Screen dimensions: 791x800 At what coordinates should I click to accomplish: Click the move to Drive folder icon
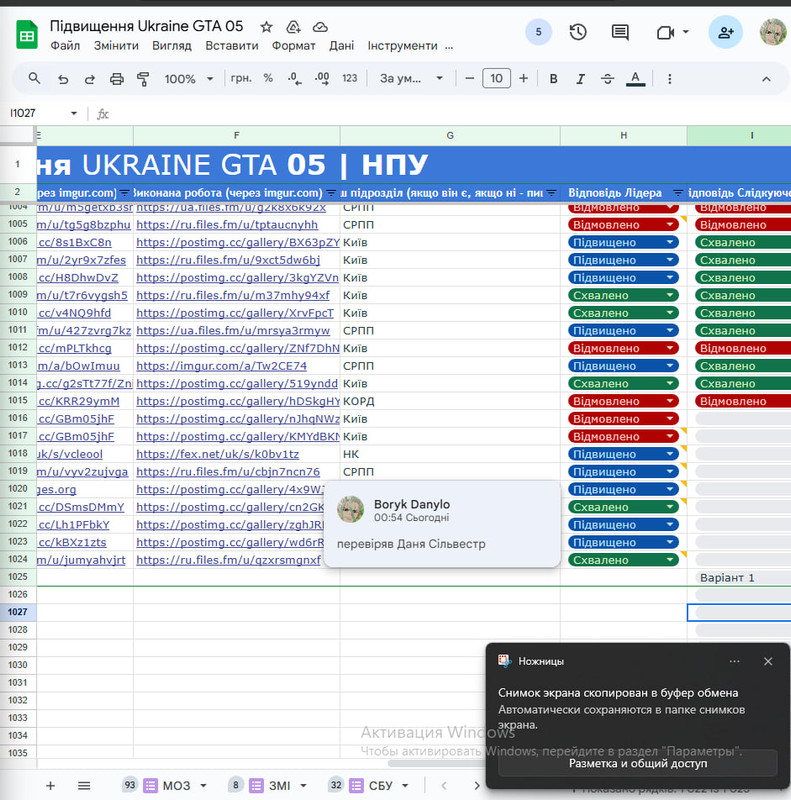click(x=293, y=27)
